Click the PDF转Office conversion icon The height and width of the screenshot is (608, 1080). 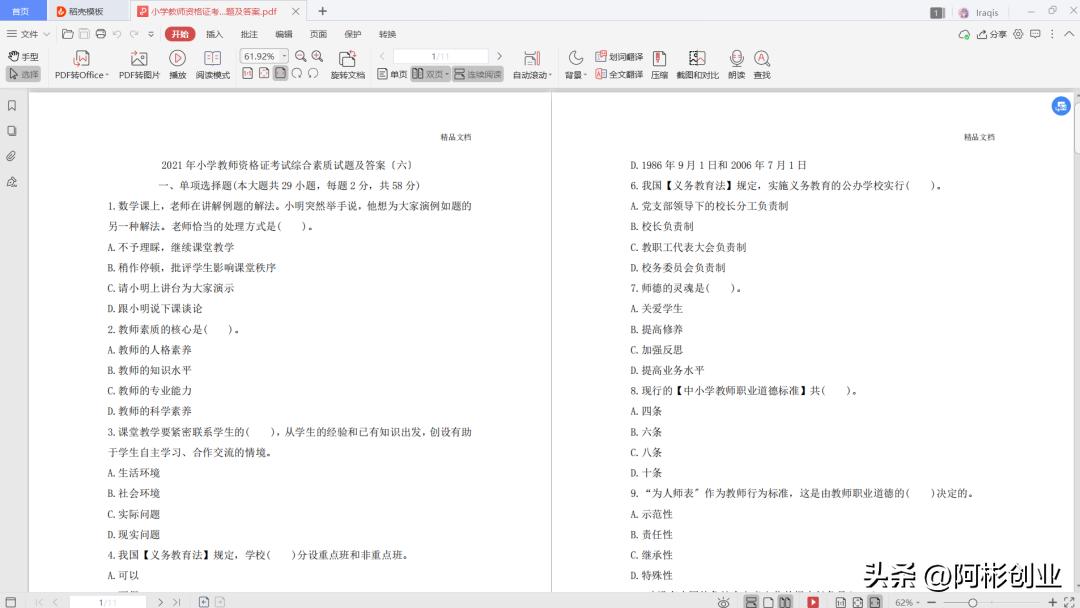pyautogui.click(x=81, y=59)
